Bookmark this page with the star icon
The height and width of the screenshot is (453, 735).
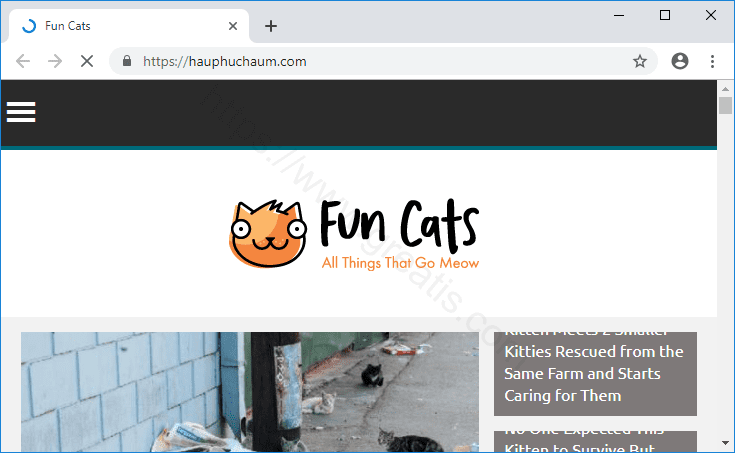tap(639, 61)
